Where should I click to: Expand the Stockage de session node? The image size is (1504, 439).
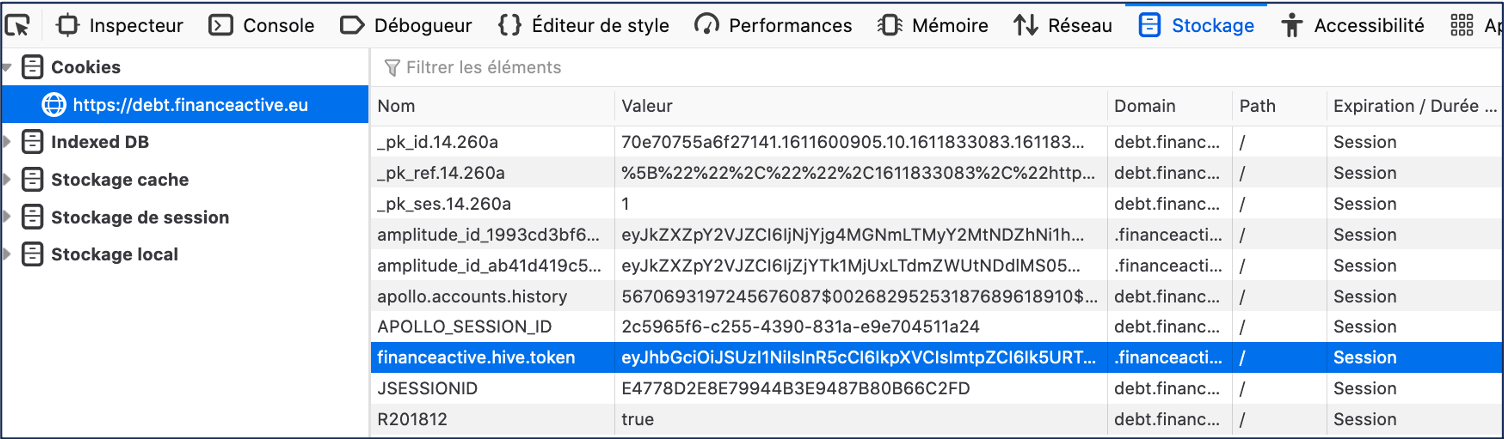pyautogui.click(x=8, y=218)
